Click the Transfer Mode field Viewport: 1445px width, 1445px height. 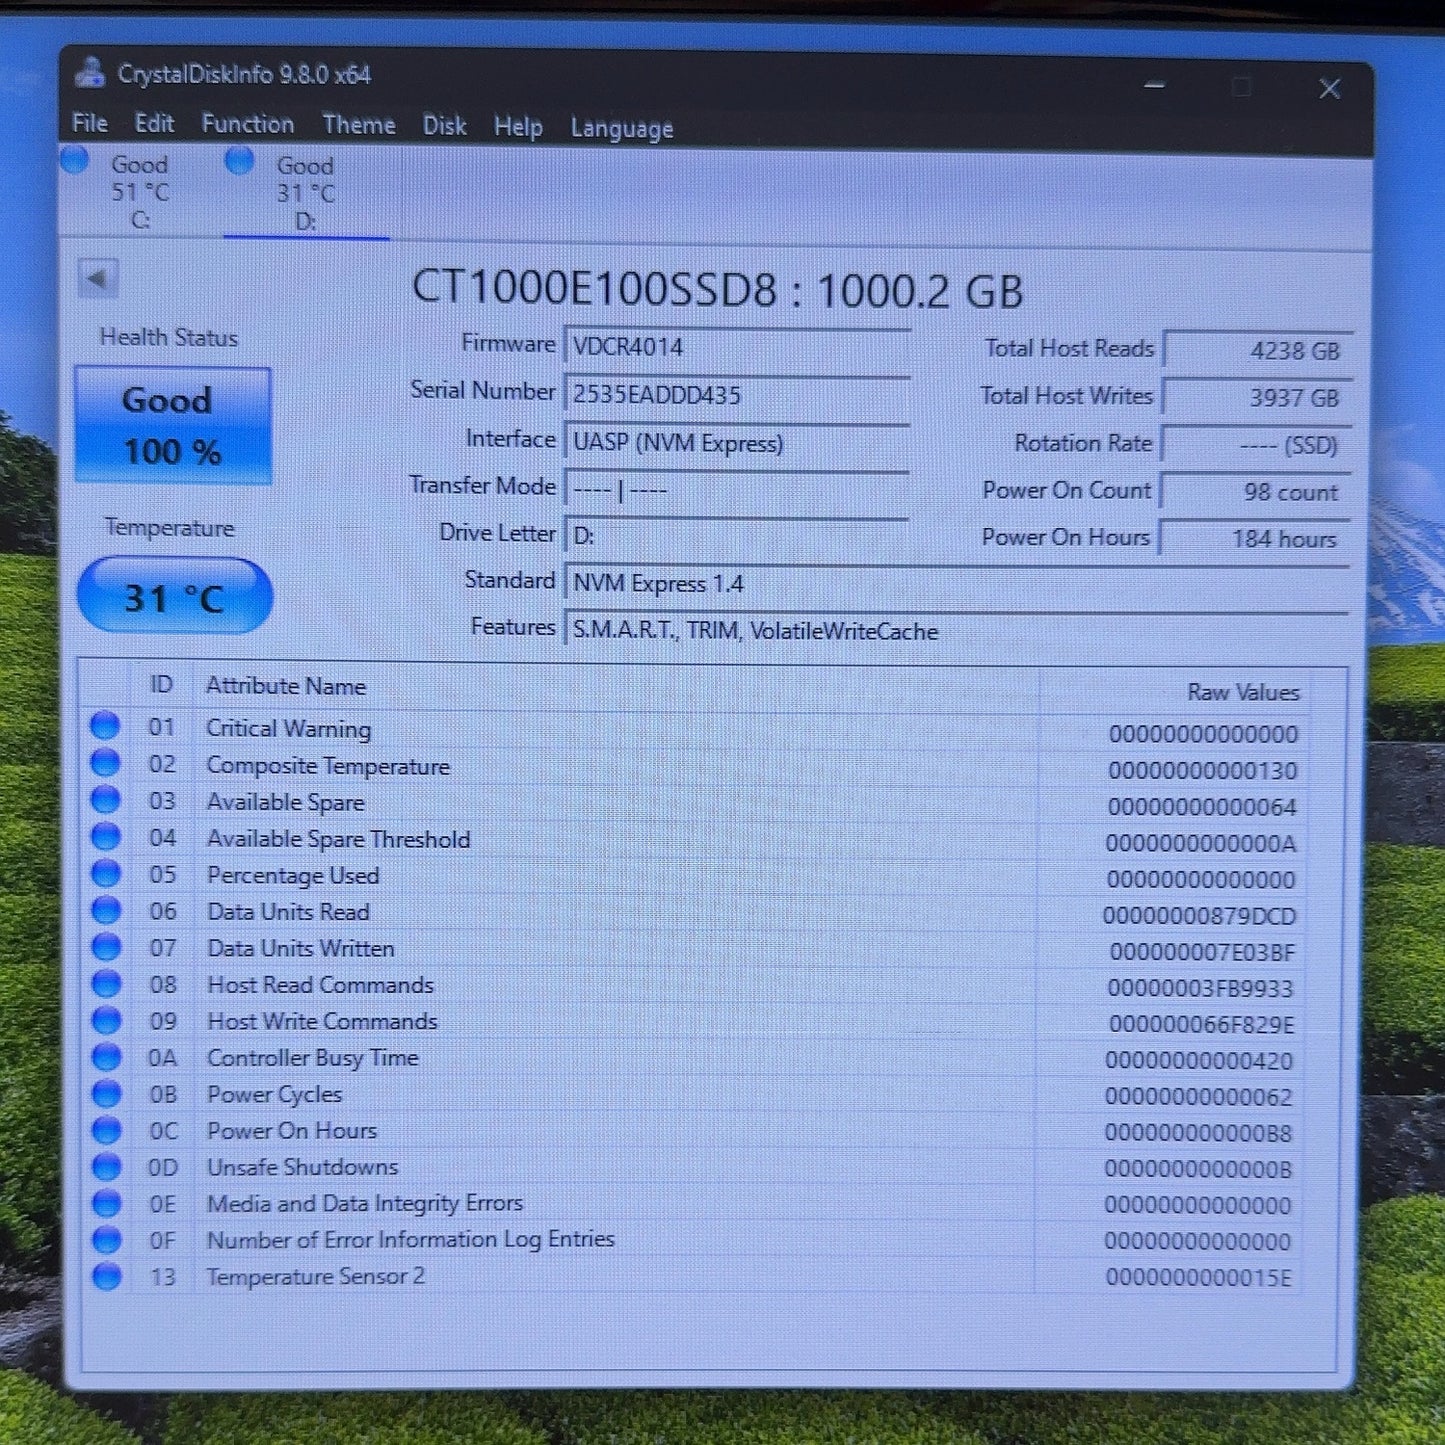tap(737, 490)
